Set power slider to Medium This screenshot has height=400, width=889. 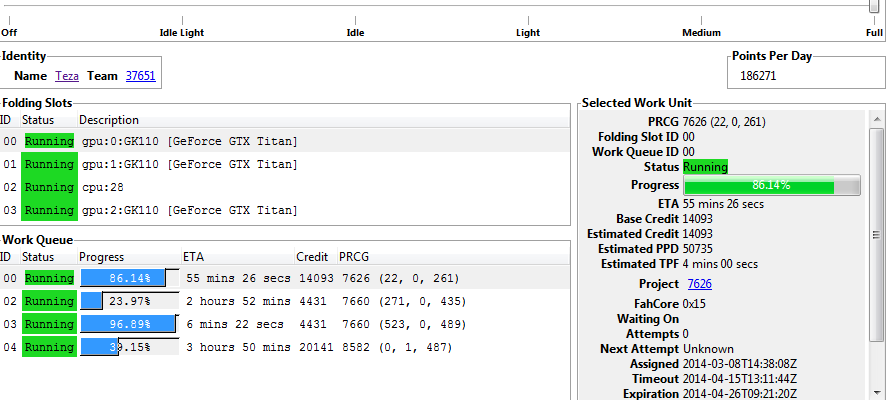[x=701, y=33]
